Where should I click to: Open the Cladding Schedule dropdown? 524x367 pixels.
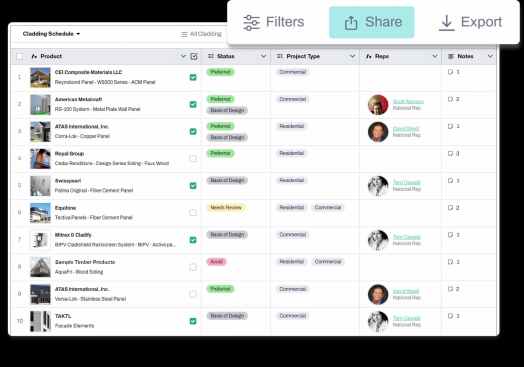[51, 34]
